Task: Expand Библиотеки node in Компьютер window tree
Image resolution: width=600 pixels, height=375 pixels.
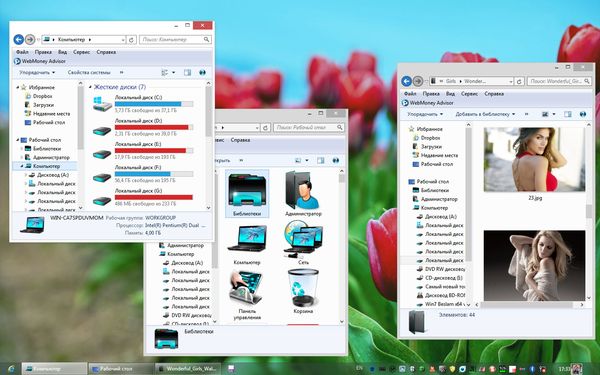Action: pos(21,148)
